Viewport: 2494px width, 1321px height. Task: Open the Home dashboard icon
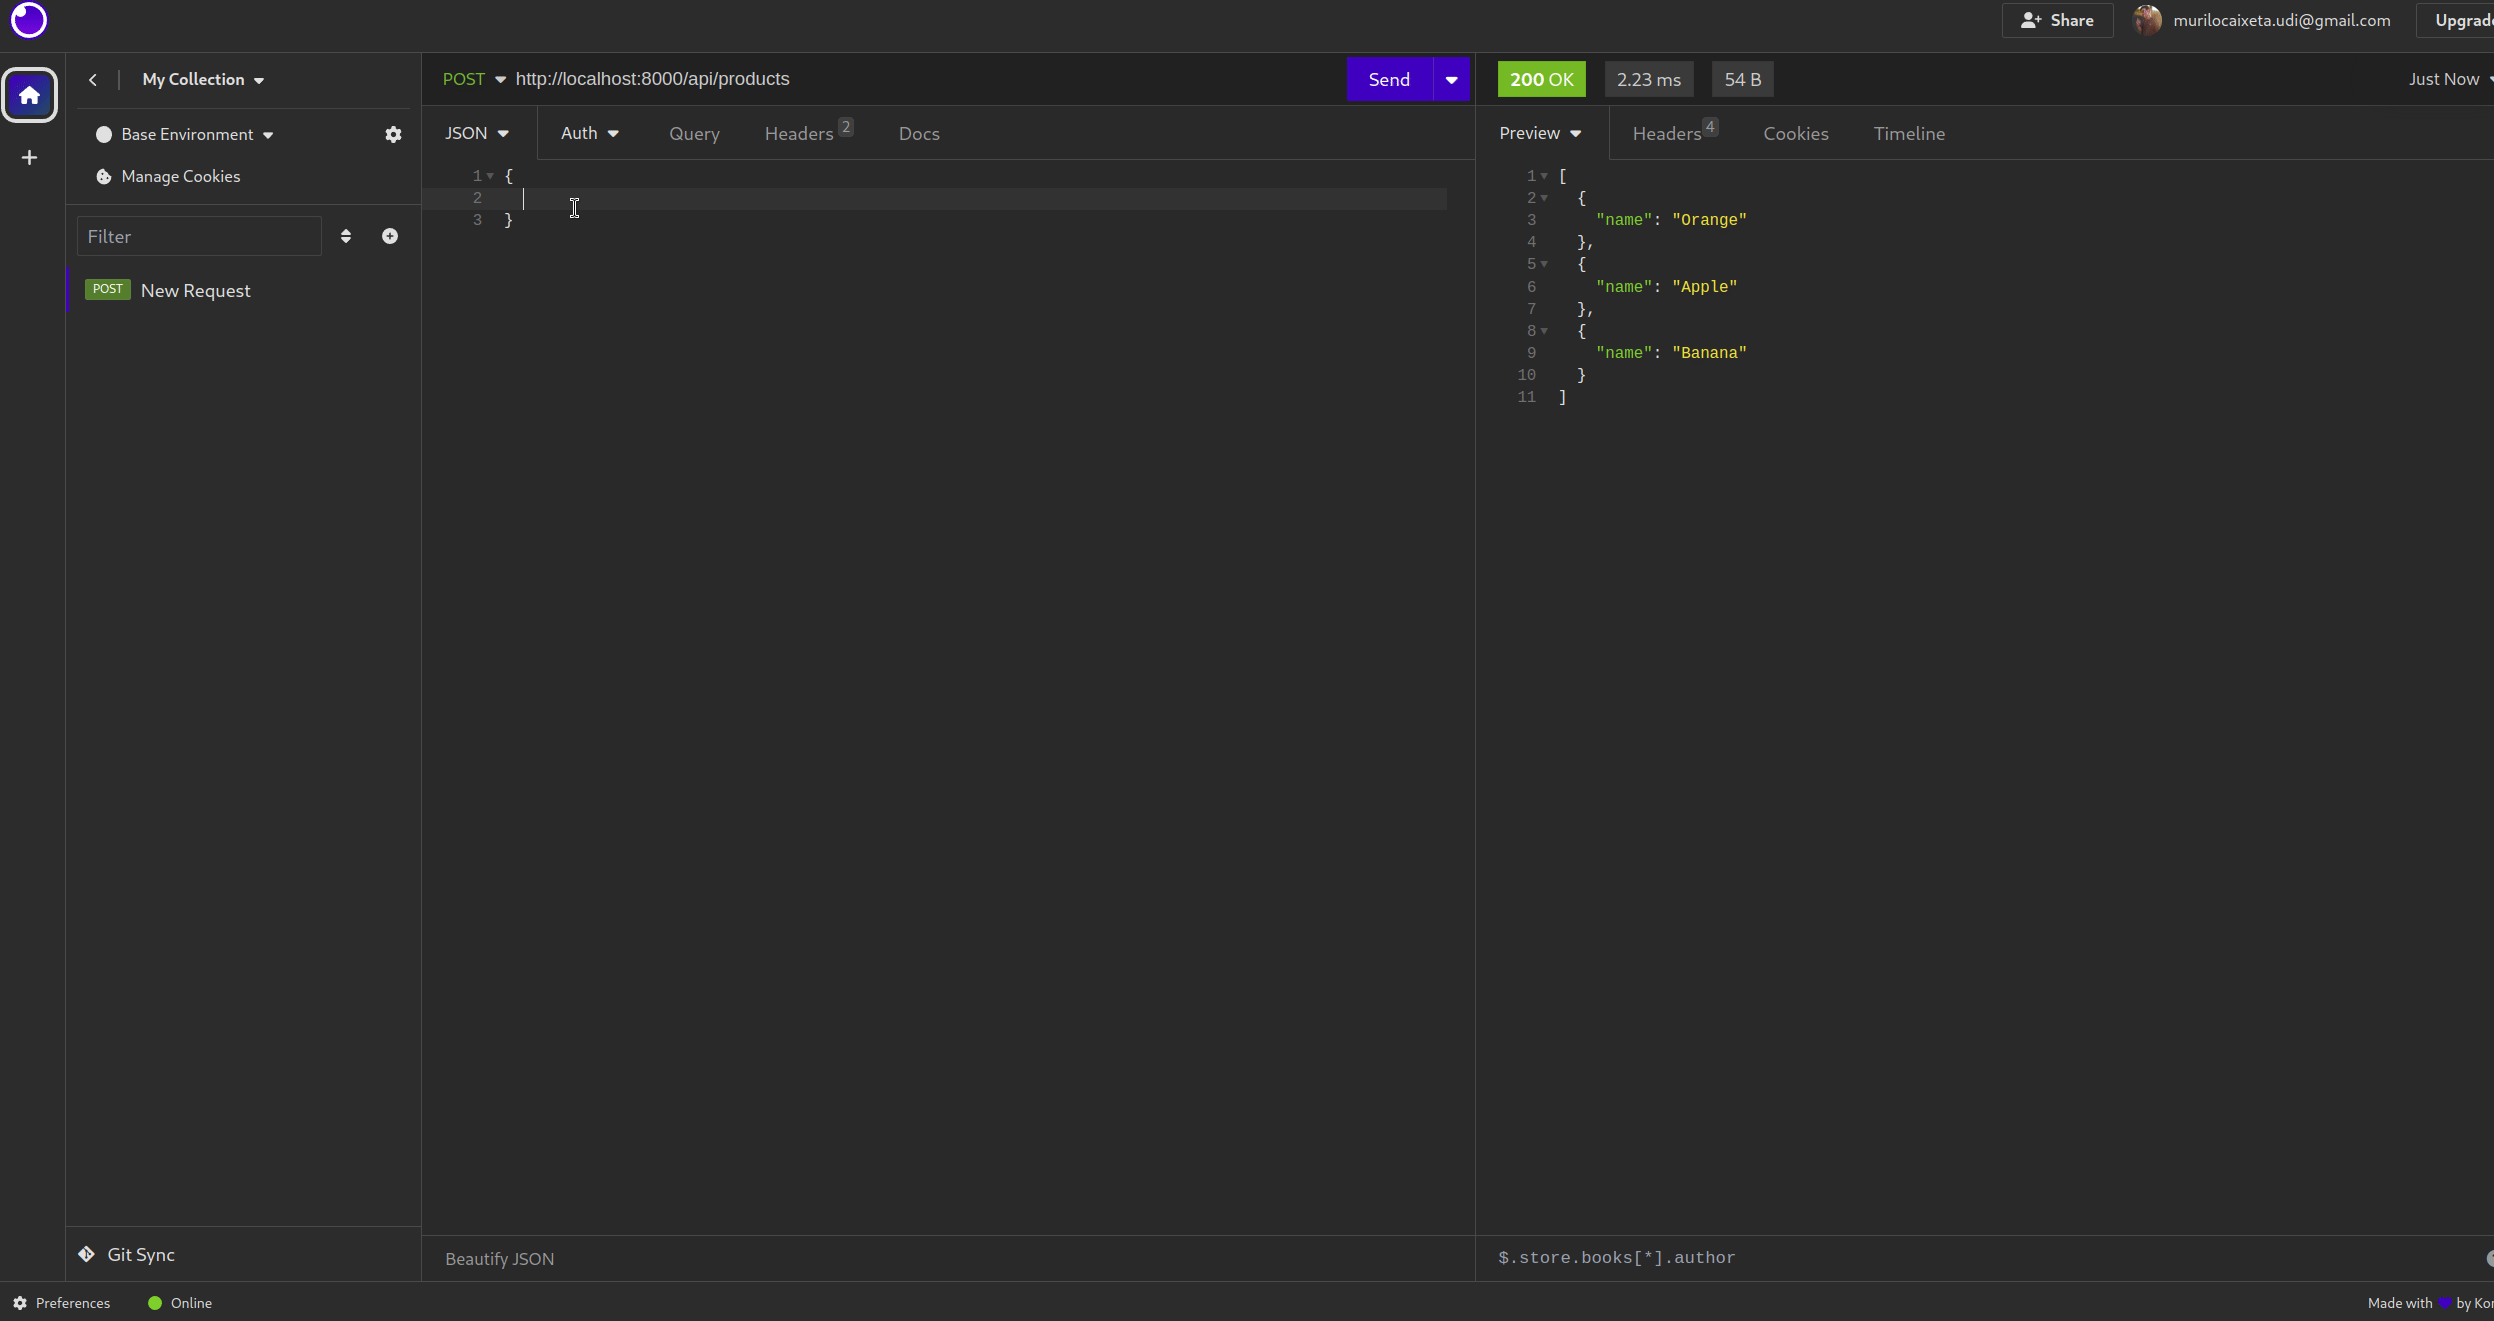pos(29,95)
